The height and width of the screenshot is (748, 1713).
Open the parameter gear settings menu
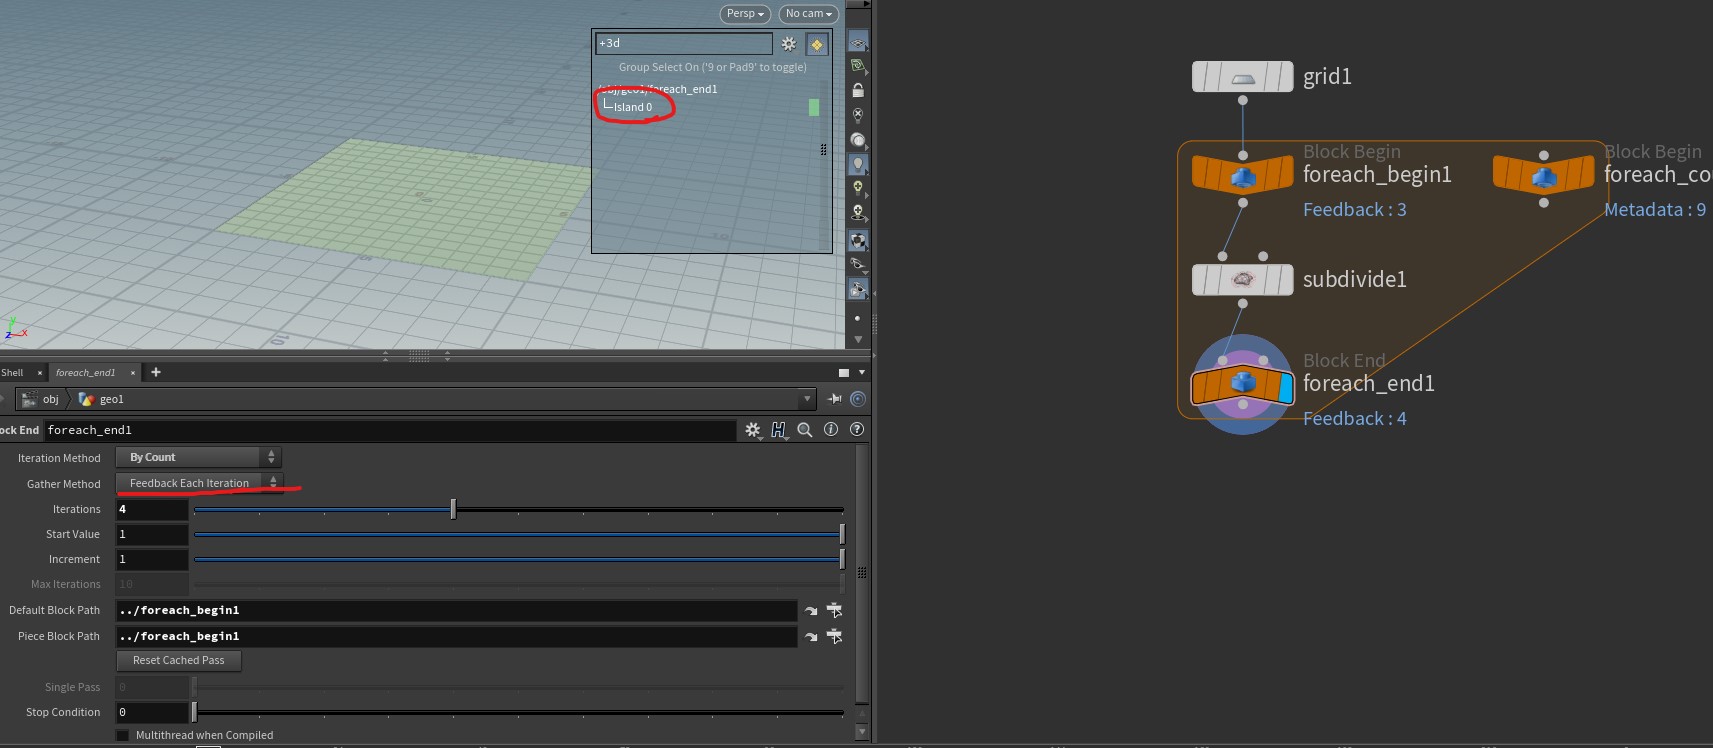[x=753, y=430]
